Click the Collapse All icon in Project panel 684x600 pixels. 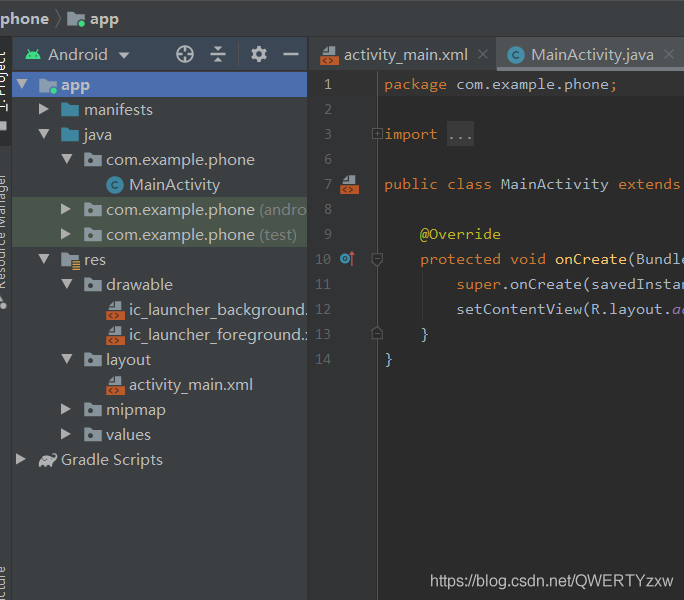point(218,55)
